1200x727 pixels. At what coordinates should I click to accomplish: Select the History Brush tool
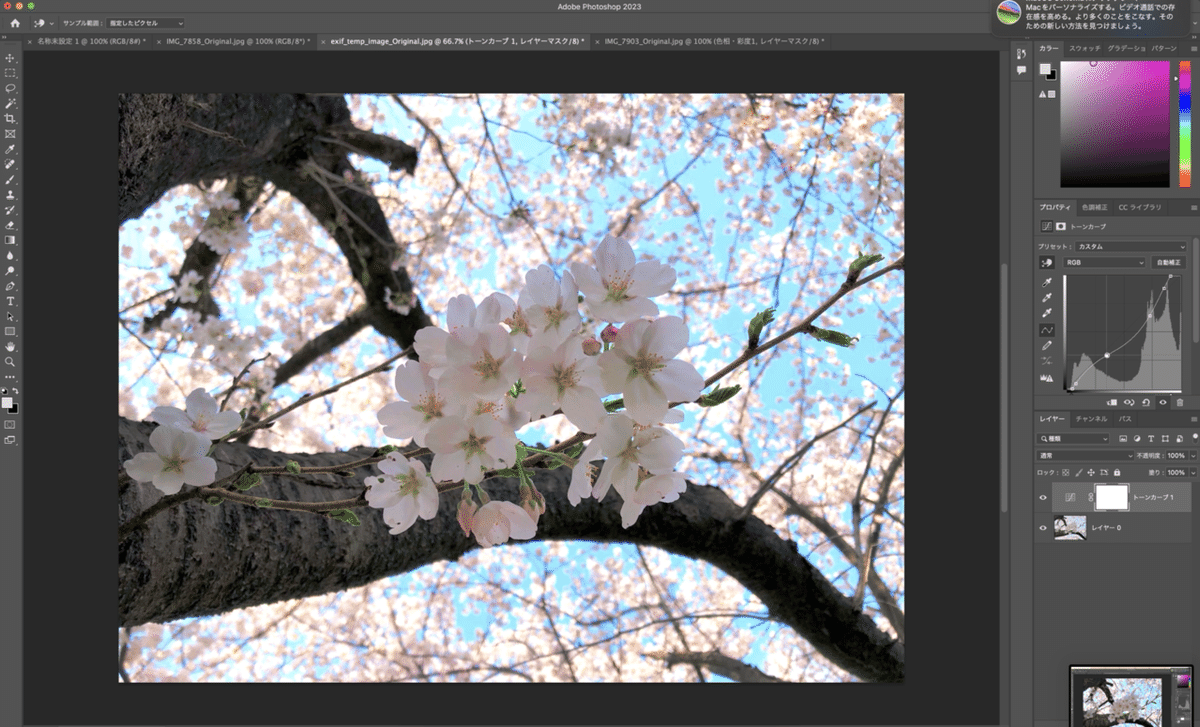click(11, 210)
